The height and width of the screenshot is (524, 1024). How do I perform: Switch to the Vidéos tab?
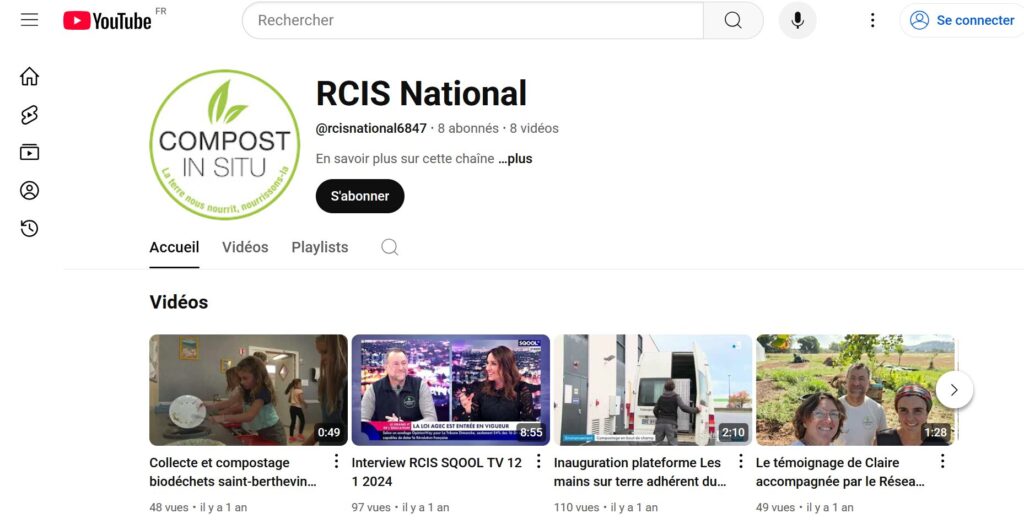245,248
